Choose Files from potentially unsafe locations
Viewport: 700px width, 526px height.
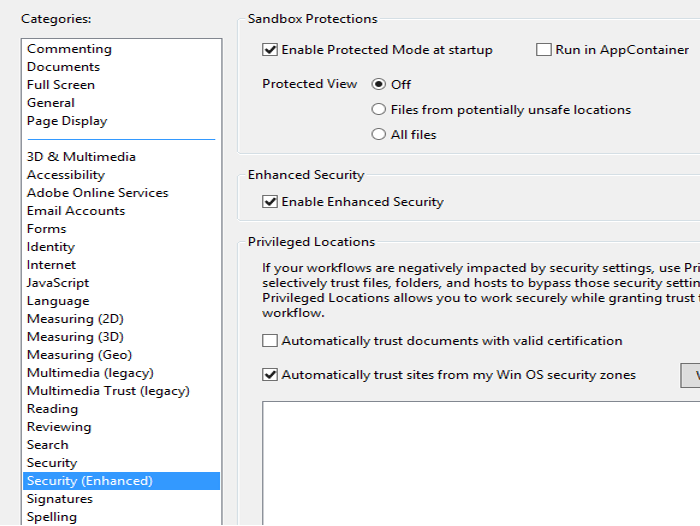tap(379, 110)
